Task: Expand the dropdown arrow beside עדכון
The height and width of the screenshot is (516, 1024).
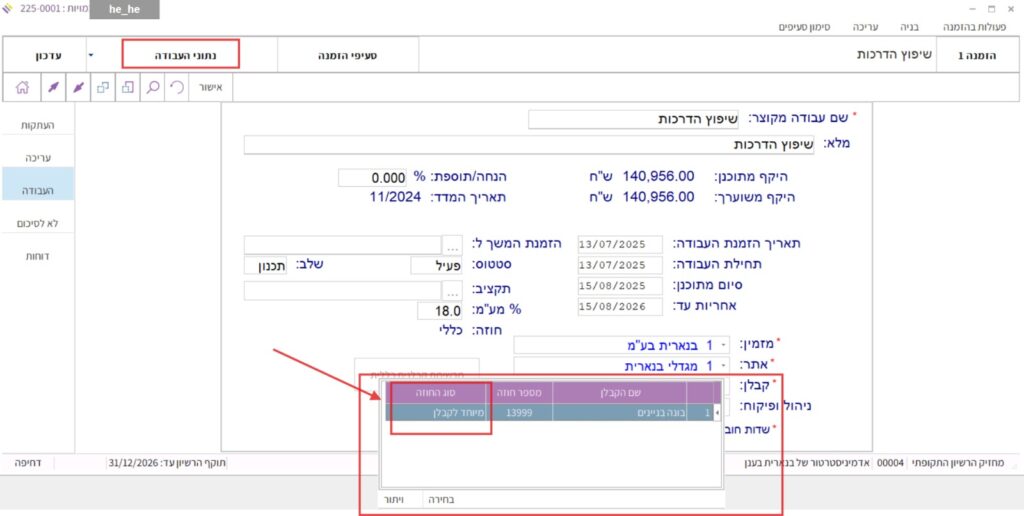Action: [x=91, y=54]
